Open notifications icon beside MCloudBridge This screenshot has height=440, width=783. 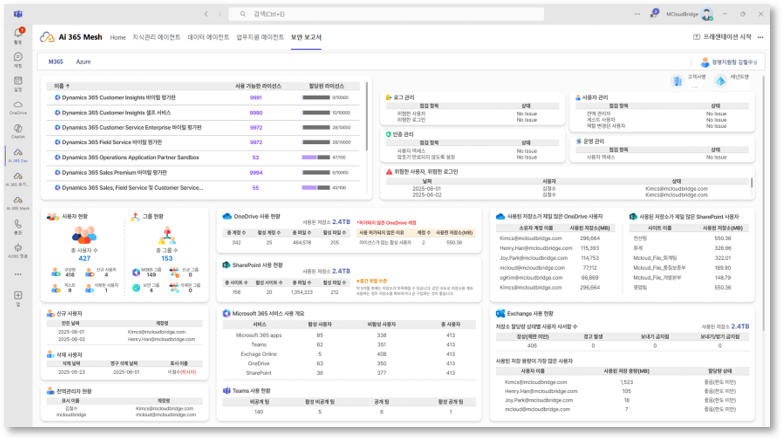654,13
